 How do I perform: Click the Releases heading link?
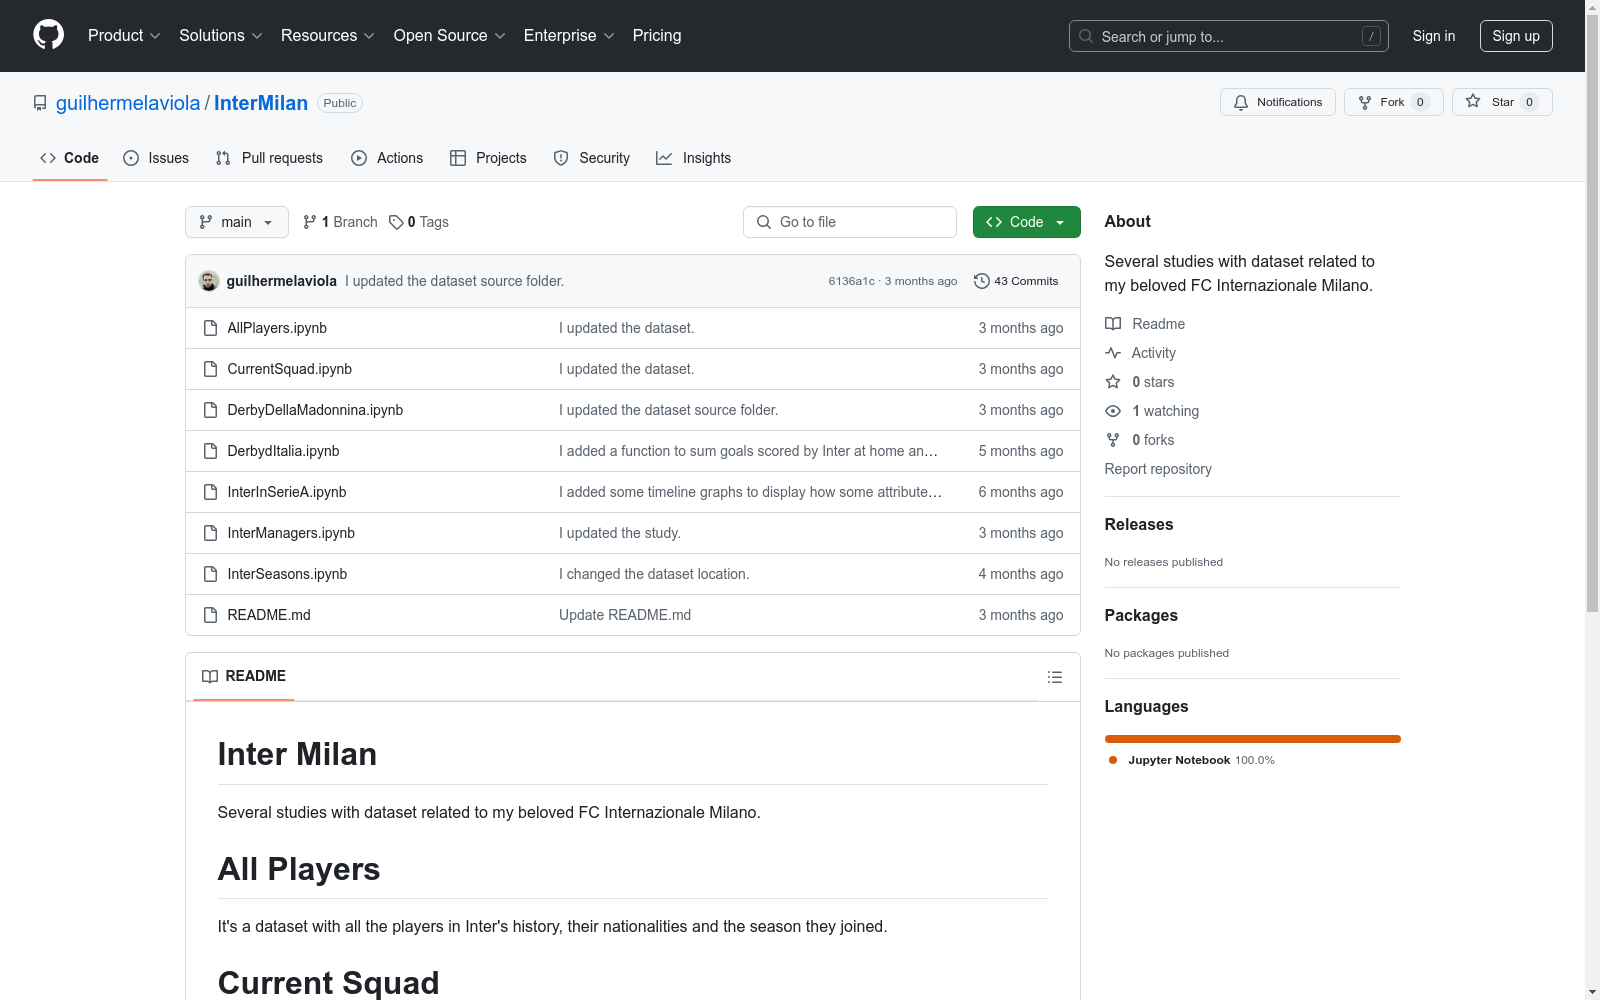pos(1139,524)
